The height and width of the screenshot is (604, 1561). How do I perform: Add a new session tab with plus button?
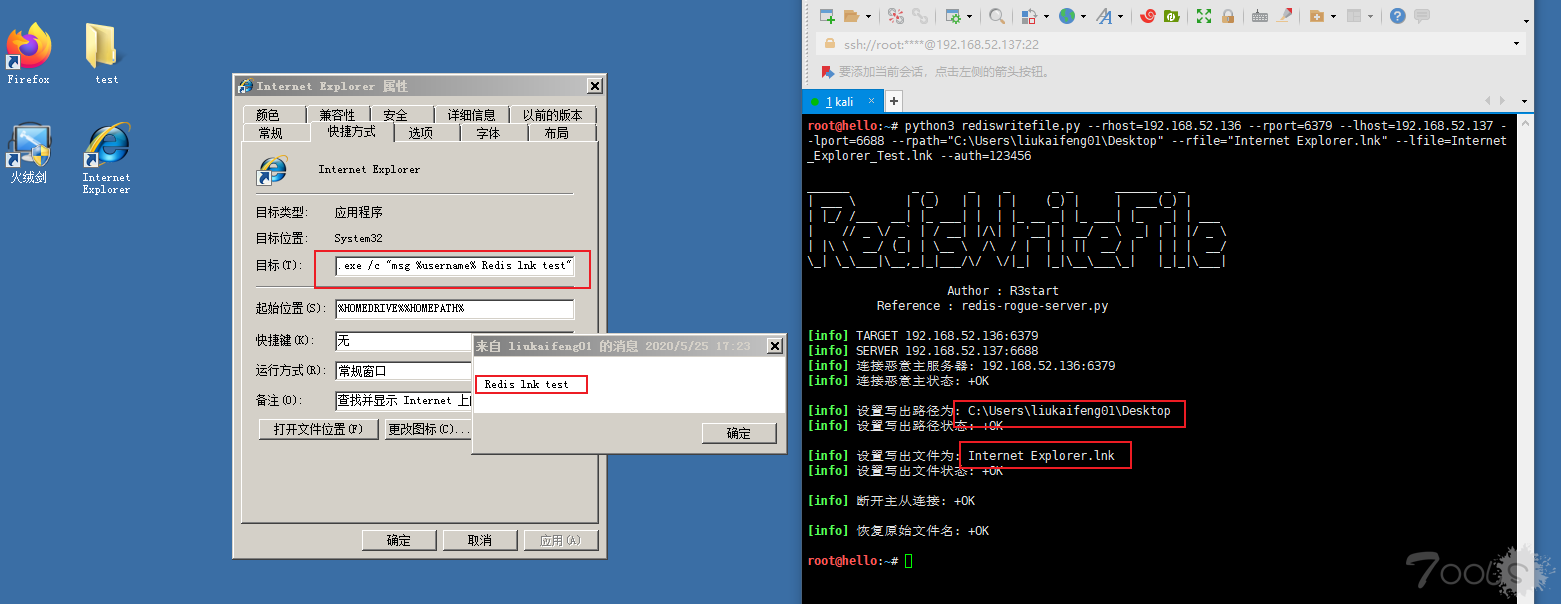pos(894,101)
